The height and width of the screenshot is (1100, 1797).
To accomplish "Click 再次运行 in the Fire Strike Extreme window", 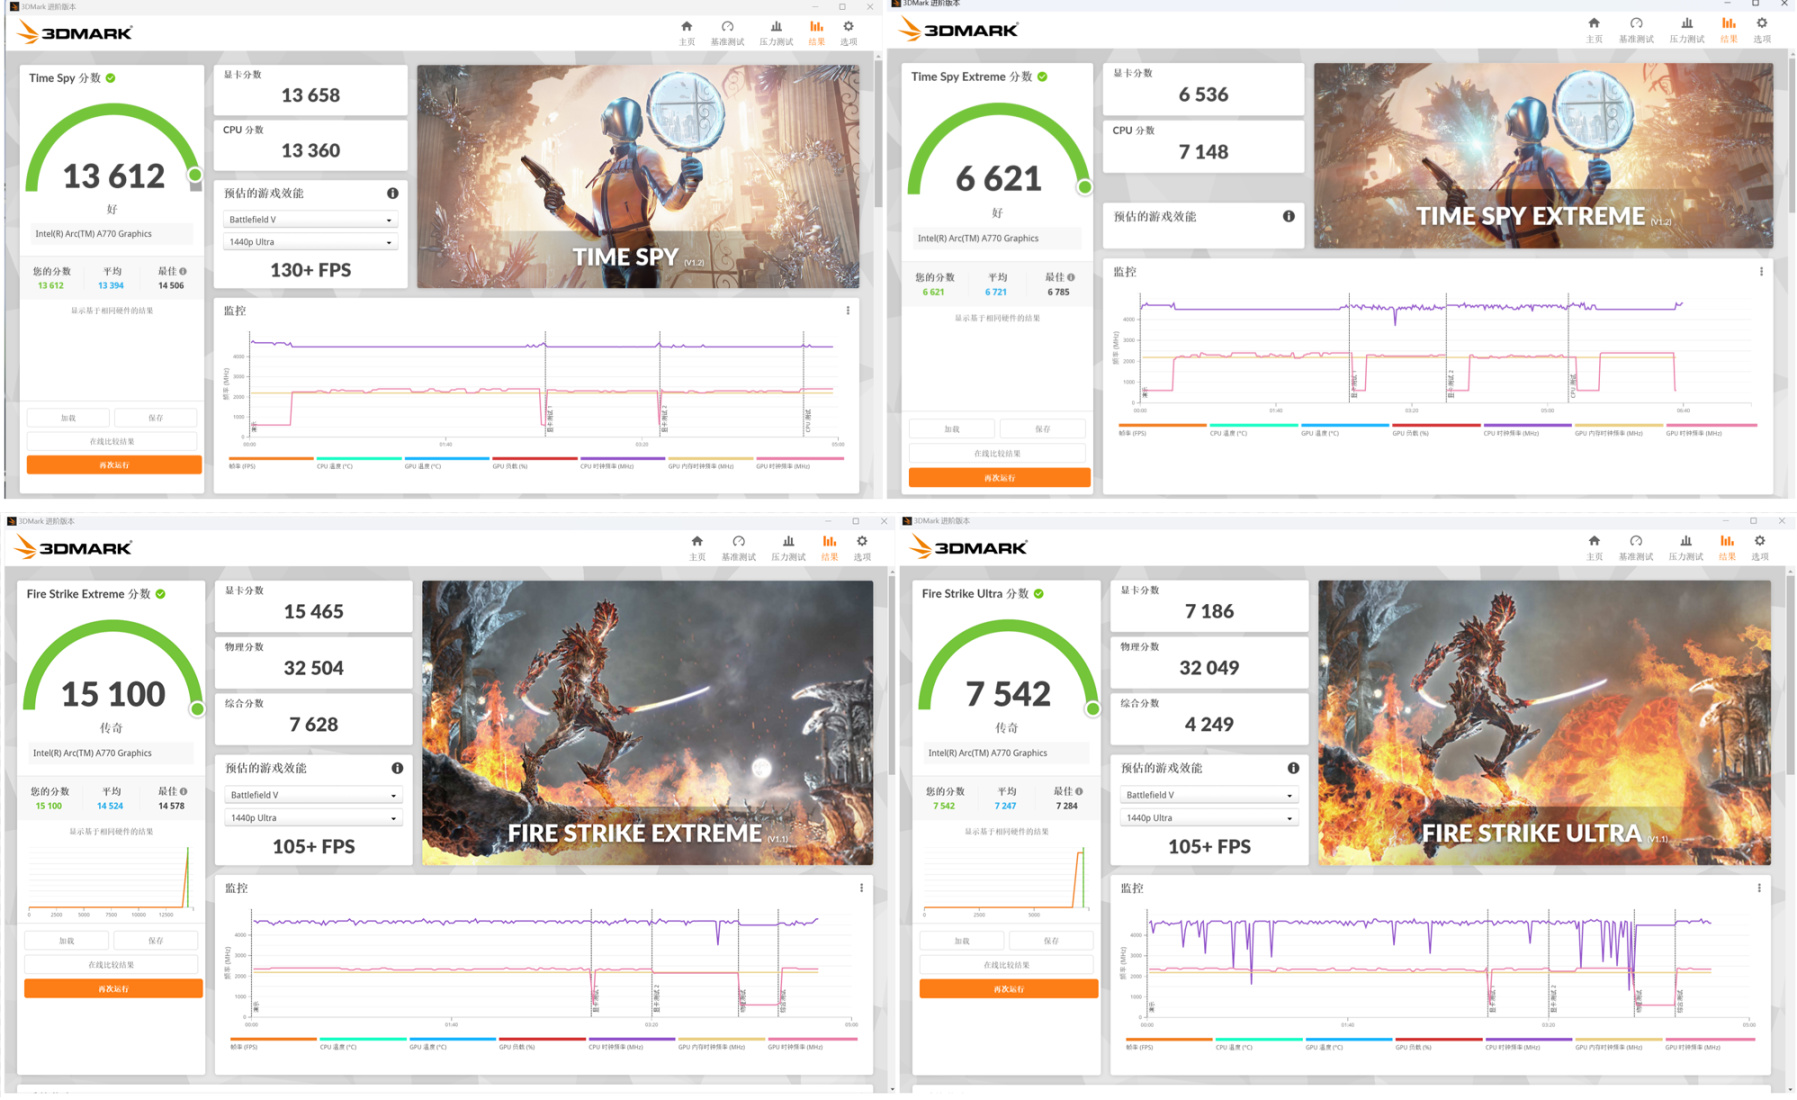I will pyautogui.click(x=113, y=989).
